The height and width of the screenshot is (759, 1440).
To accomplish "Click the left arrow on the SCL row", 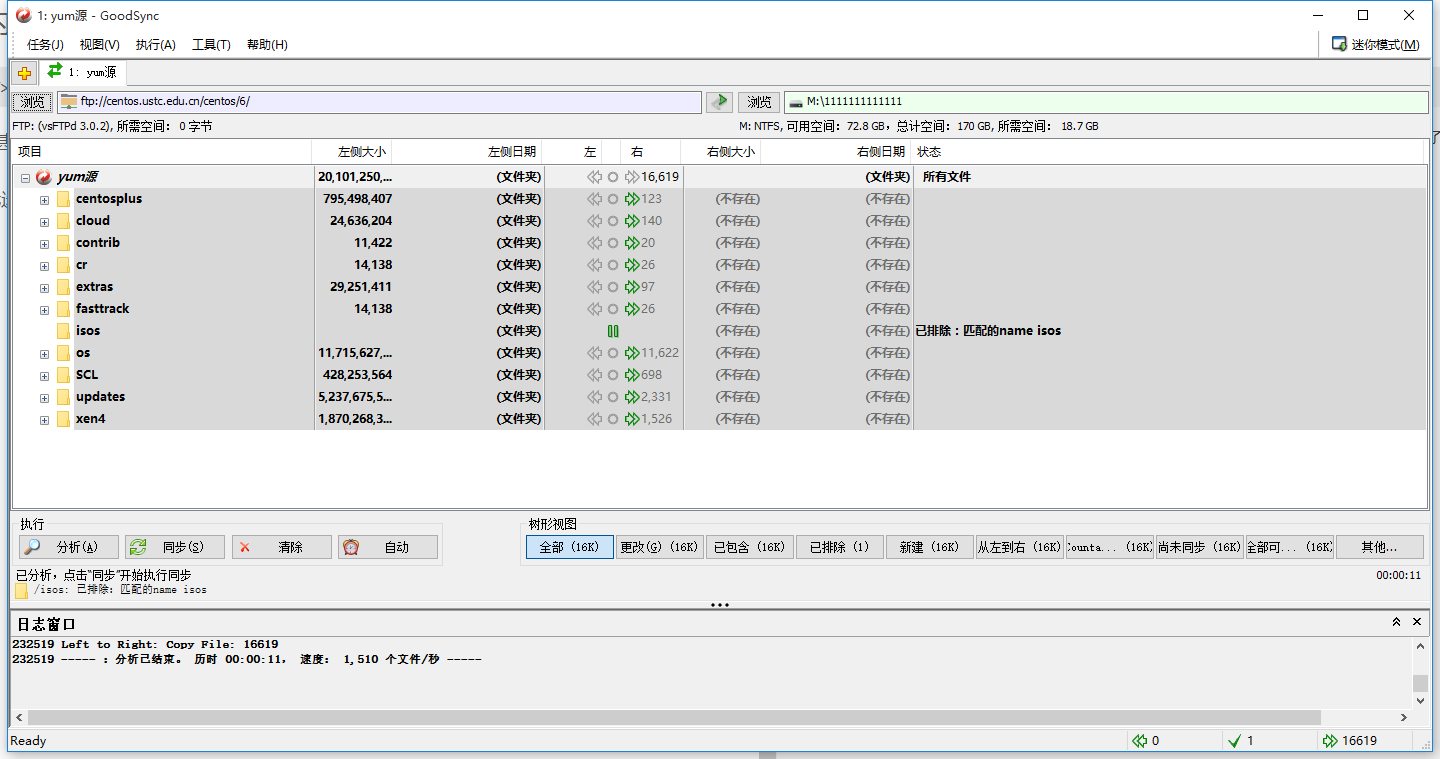I will point(594,375).
